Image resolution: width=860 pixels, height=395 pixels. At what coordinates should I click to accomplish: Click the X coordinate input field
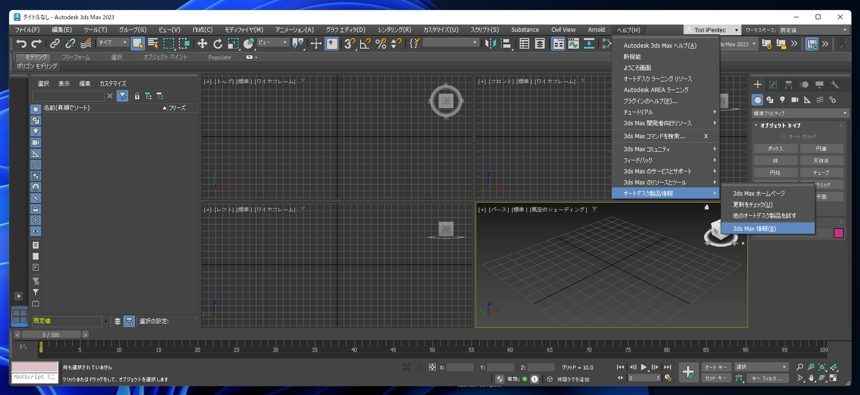coord(460,367)
